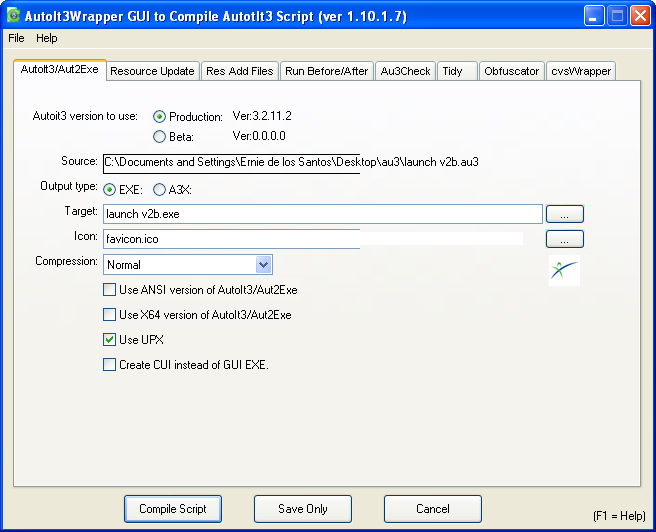The width and height of the screenshot is (656, 532).
Task: Uncheck the Use UPX checkbox
Action: point(109,339)
